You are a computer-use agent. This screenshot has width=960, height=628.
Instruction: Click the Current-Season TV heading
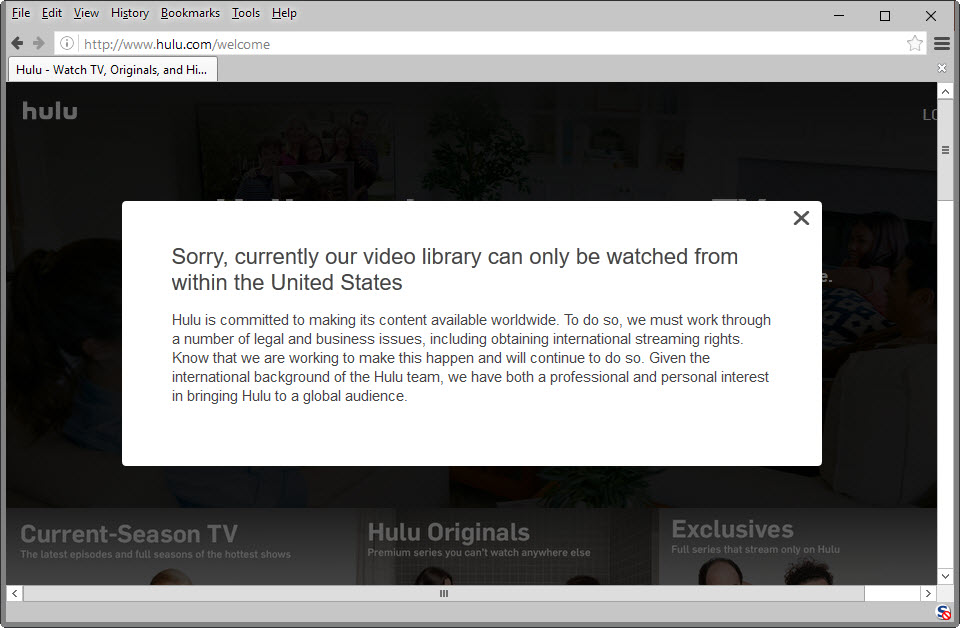(x=129, y=534)
